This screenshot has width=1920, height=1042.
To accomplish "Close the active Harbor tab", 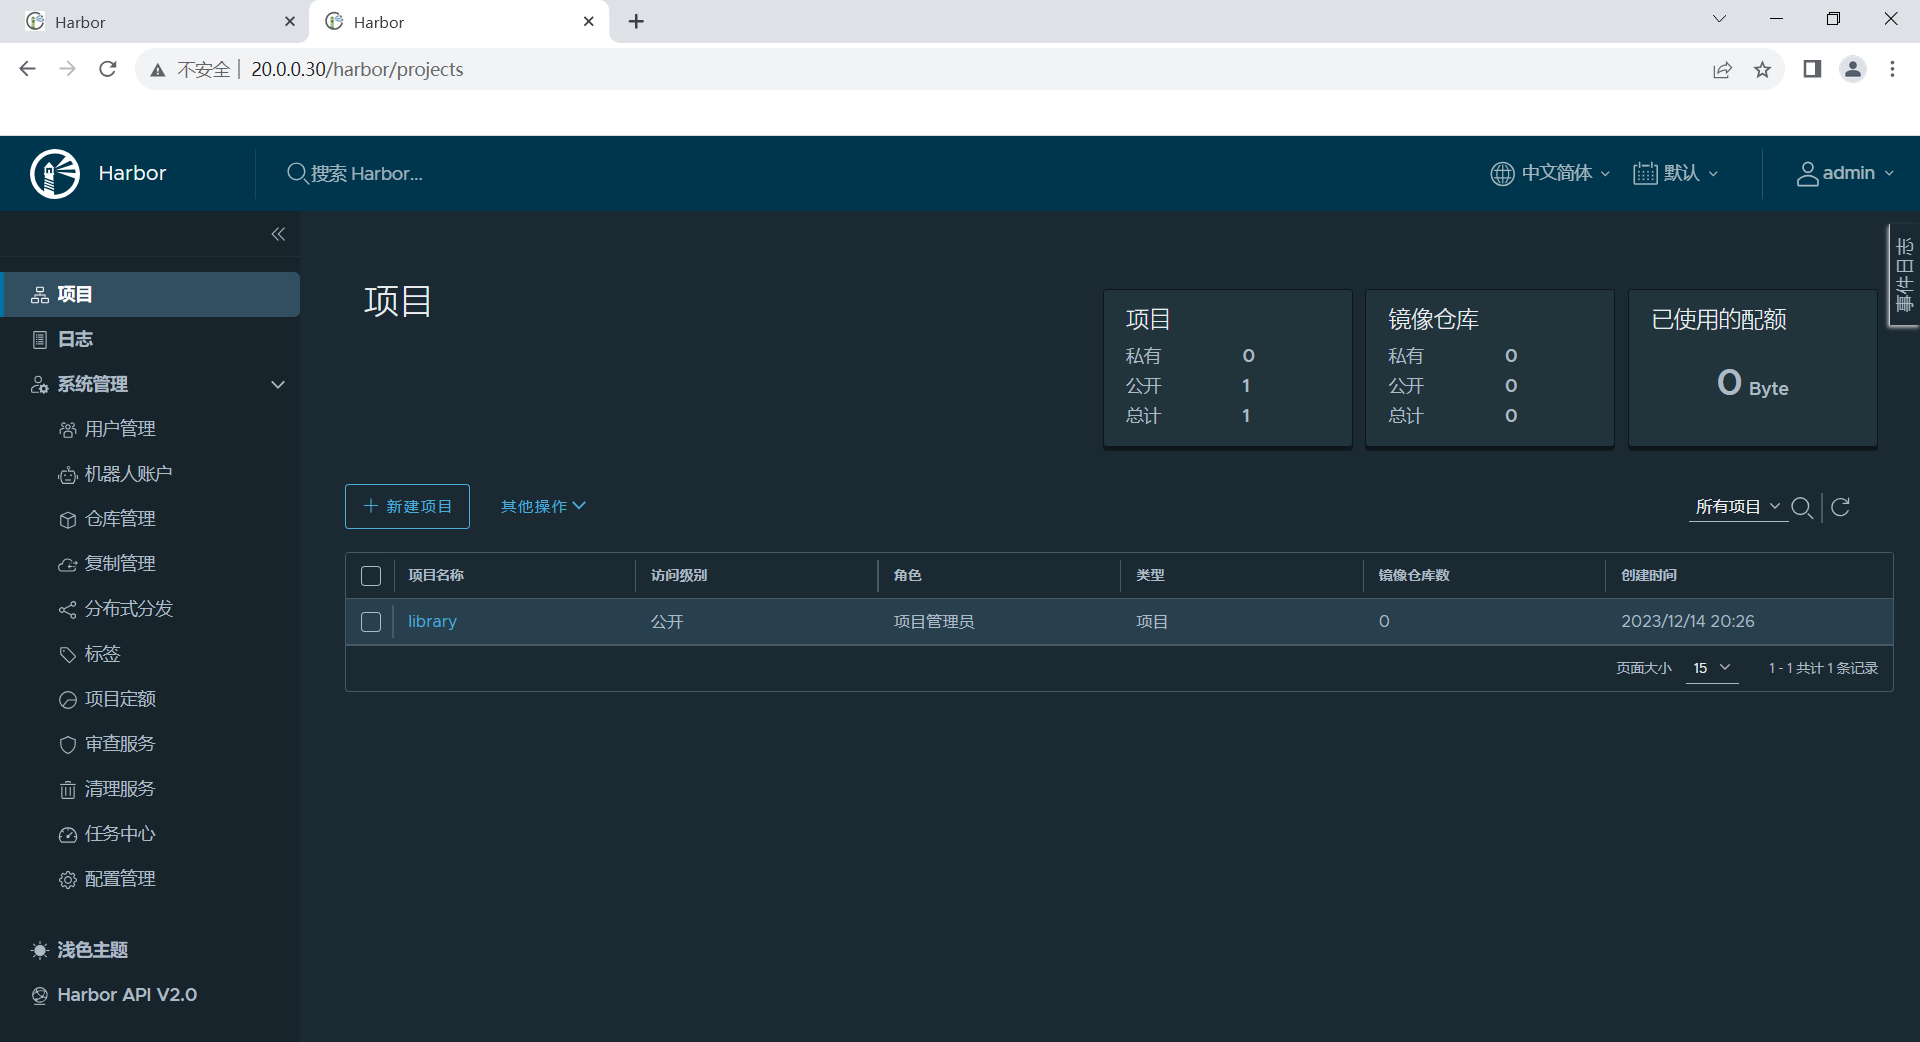I will (589, 21).
